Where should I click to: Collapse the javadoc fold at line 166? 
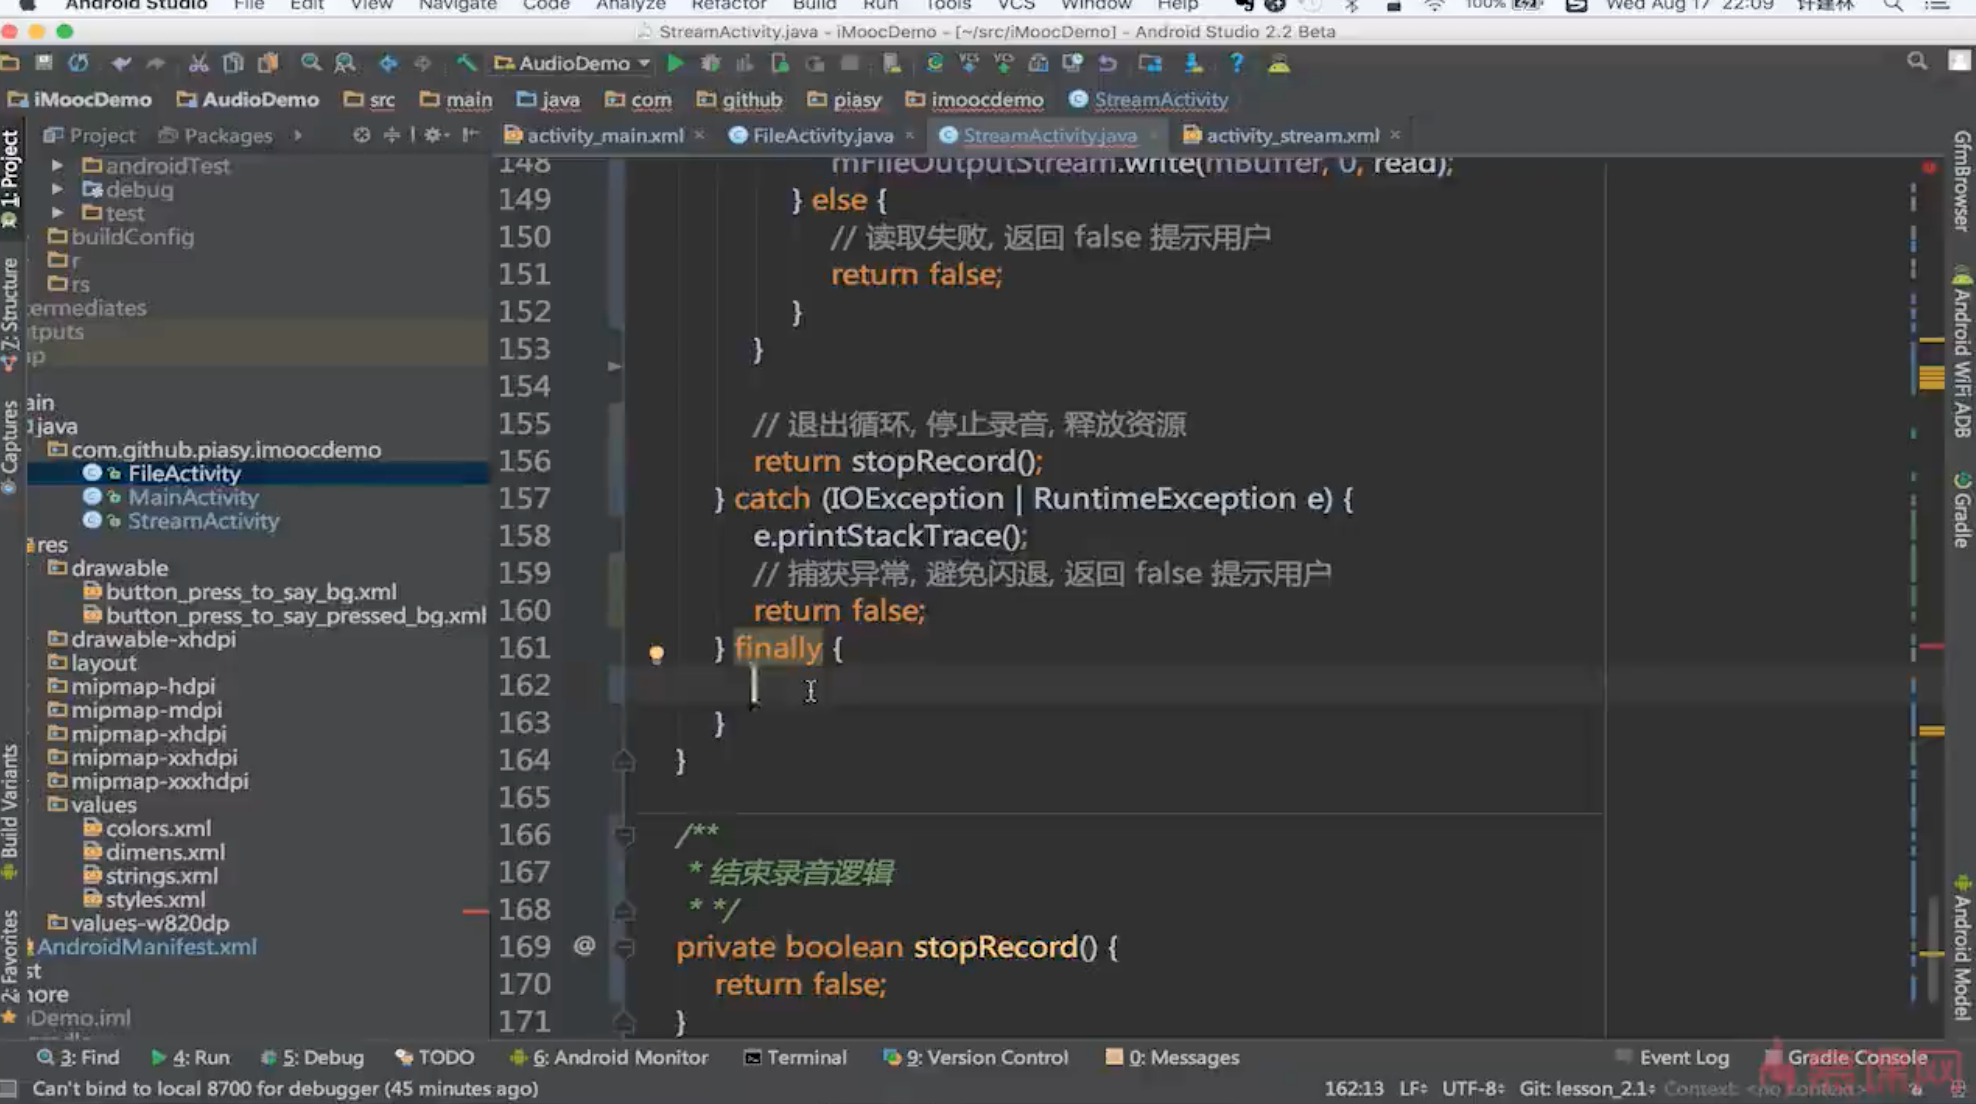pos(624,834)
